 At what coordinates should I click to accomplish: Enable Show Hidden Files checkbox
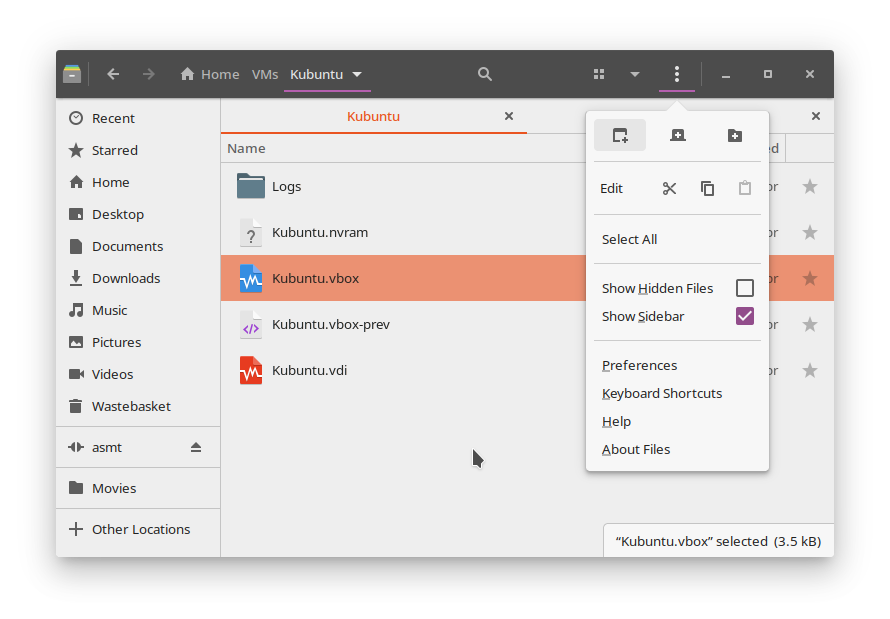click(x=745, y=288)
